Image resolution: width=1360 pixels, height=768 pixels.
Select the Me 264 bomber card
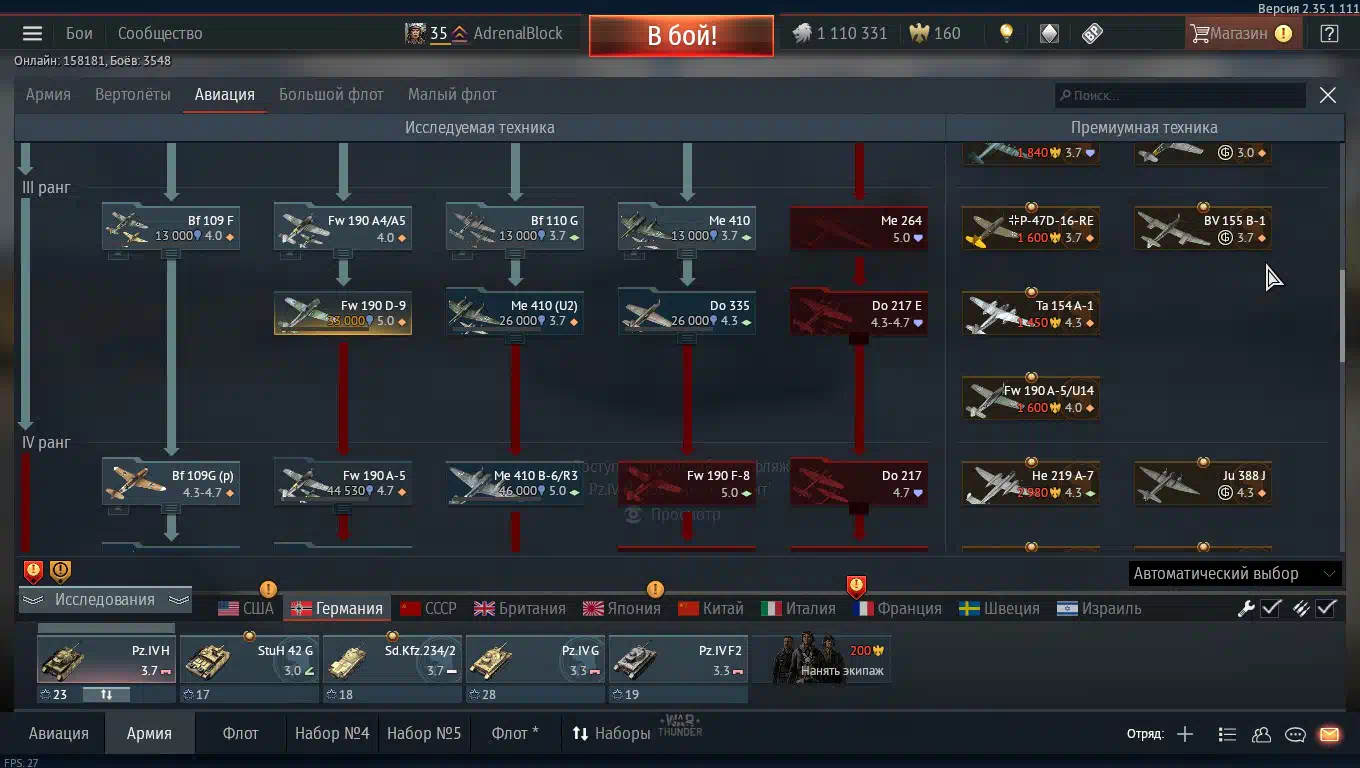point(859,228)
